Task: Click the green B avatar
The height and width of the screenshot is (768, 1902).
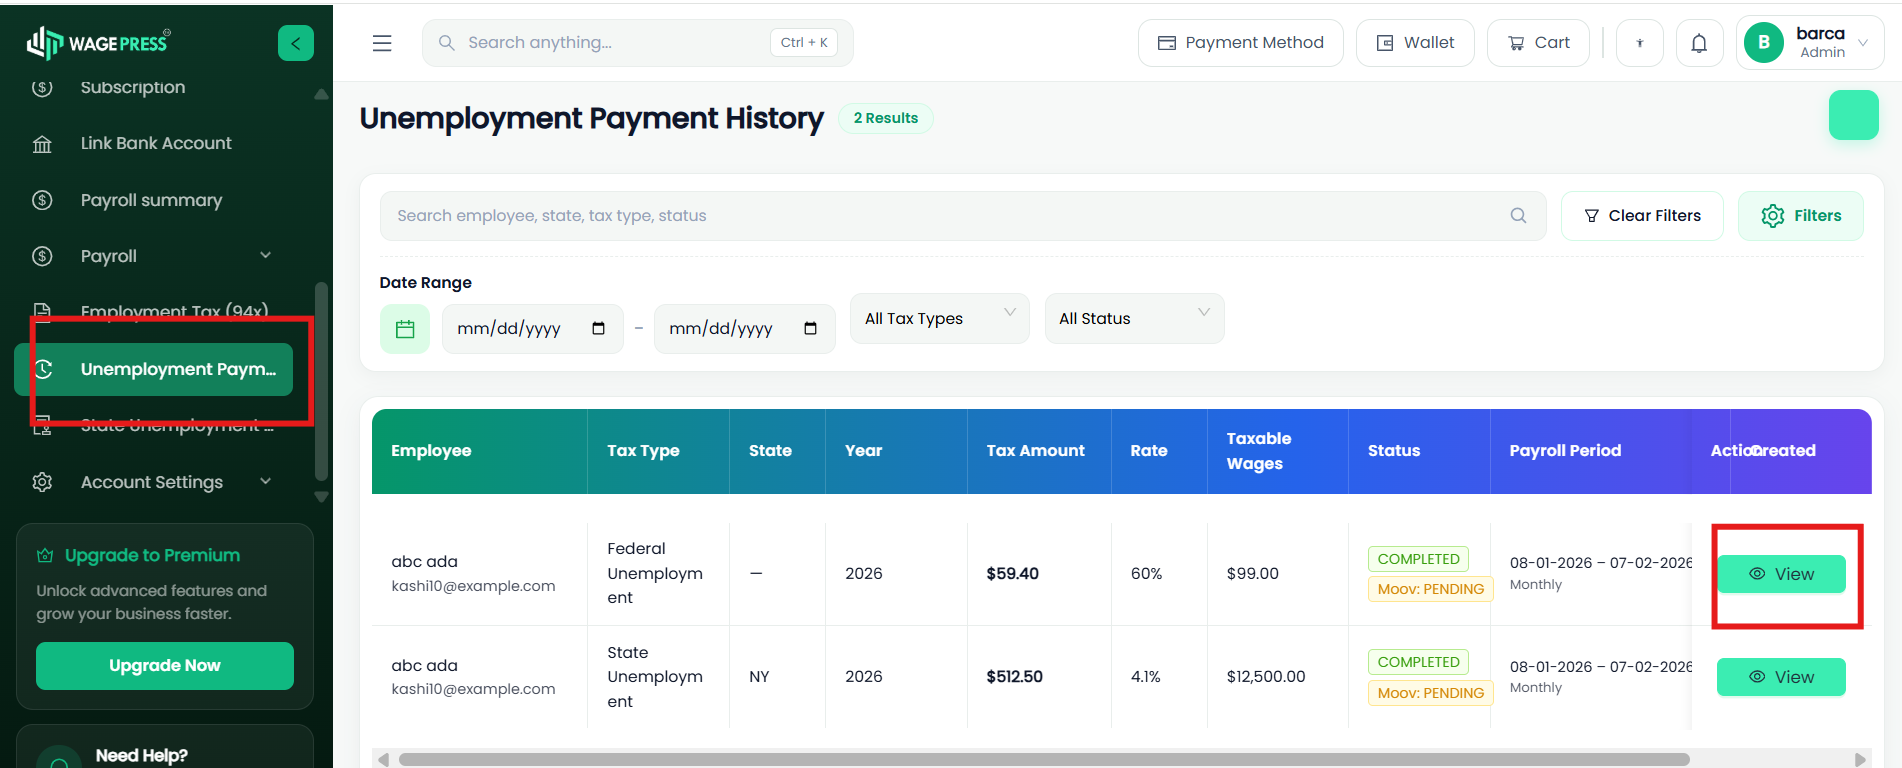Action: coord(1764,43)
